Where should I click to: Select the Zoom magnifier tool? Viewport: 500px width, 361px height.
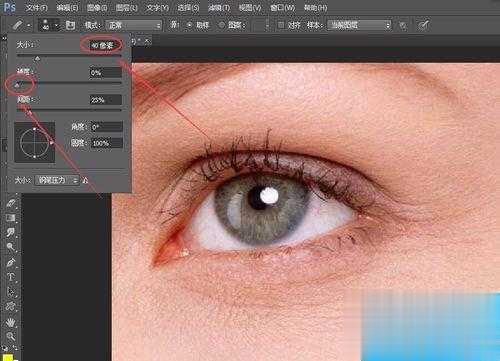pyautogui.click(x=10, y=336)
